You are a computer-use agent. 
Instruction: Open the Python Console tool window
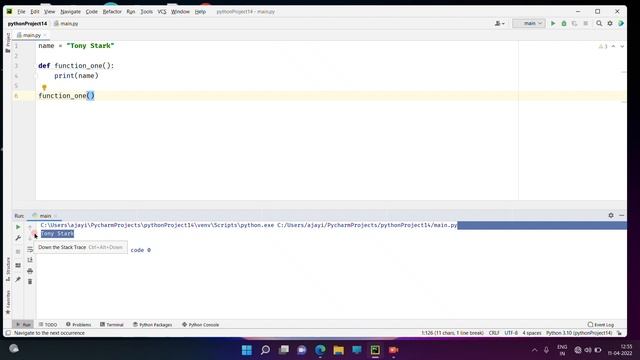pyautogui.click(x=200, y=324)
